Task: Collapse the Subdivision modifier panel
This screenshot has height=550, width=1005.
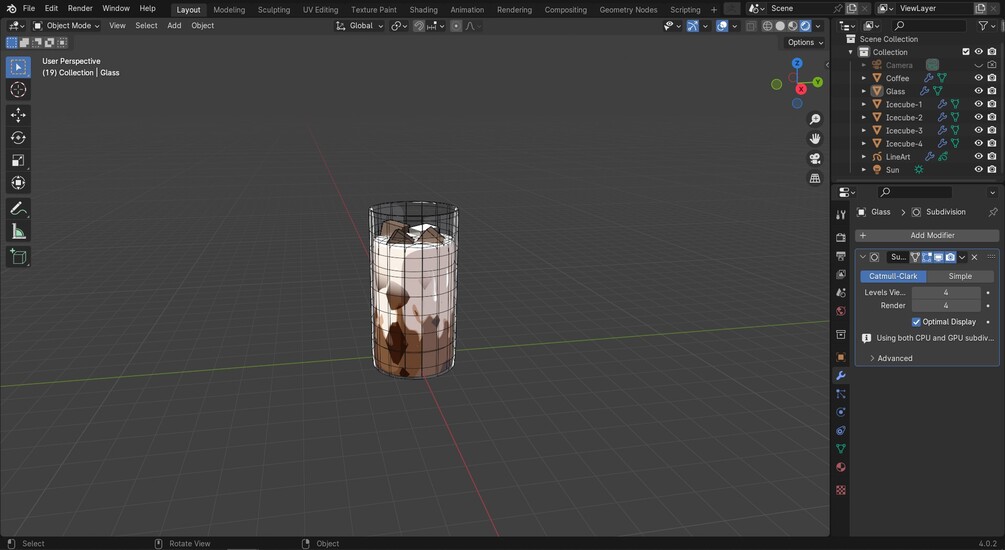Action: pyautogui.click(x=863, y=257)
